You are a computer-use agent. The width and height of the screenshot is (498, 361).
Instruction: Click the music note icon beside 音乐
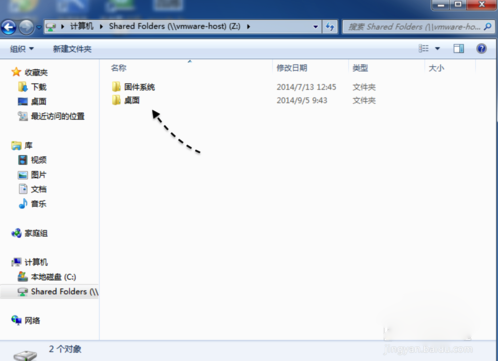23,203
